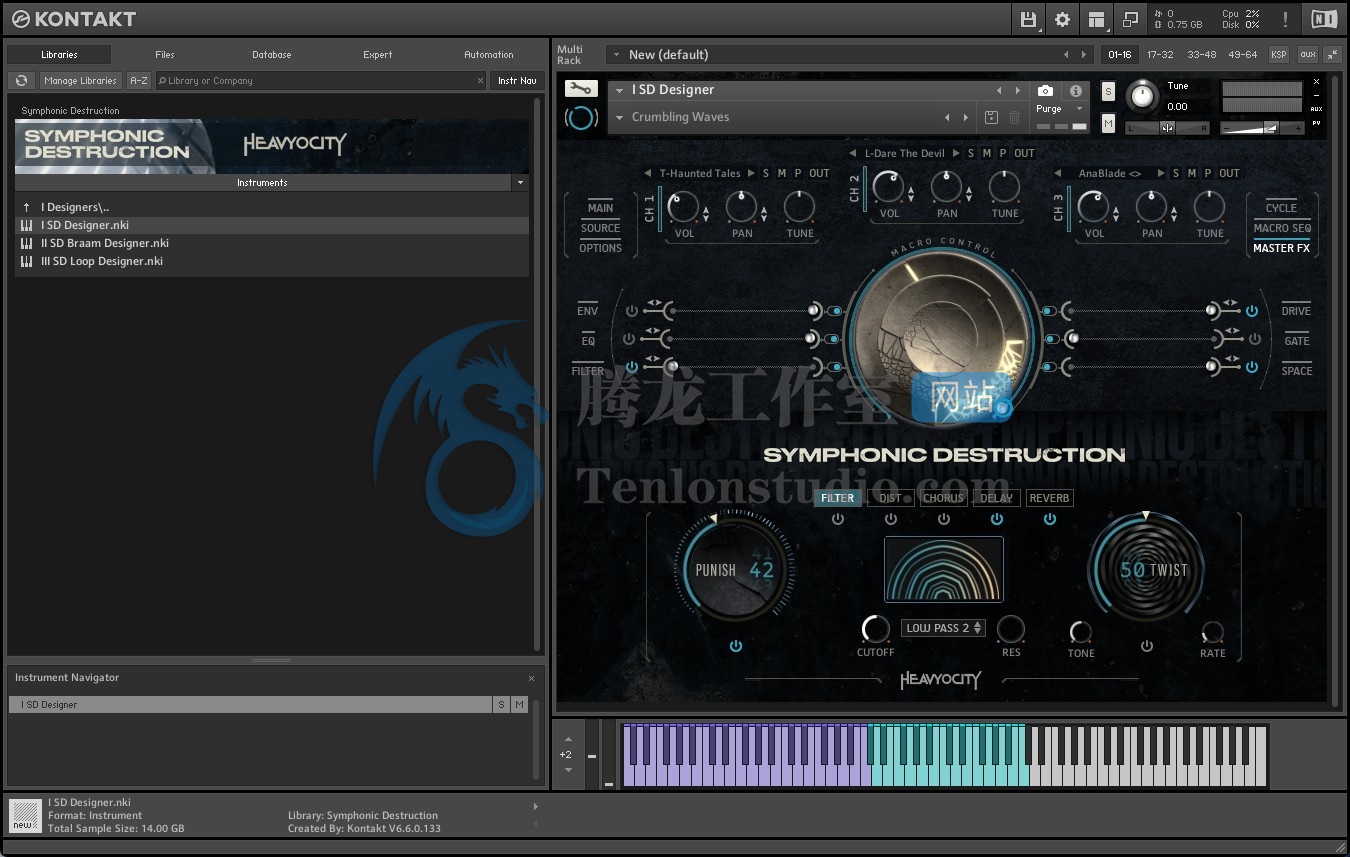Open CH 2 VOL stepper arrows
Viewport: 1350px width, 857px height.
pyautogui.click(x=911, y=192)
